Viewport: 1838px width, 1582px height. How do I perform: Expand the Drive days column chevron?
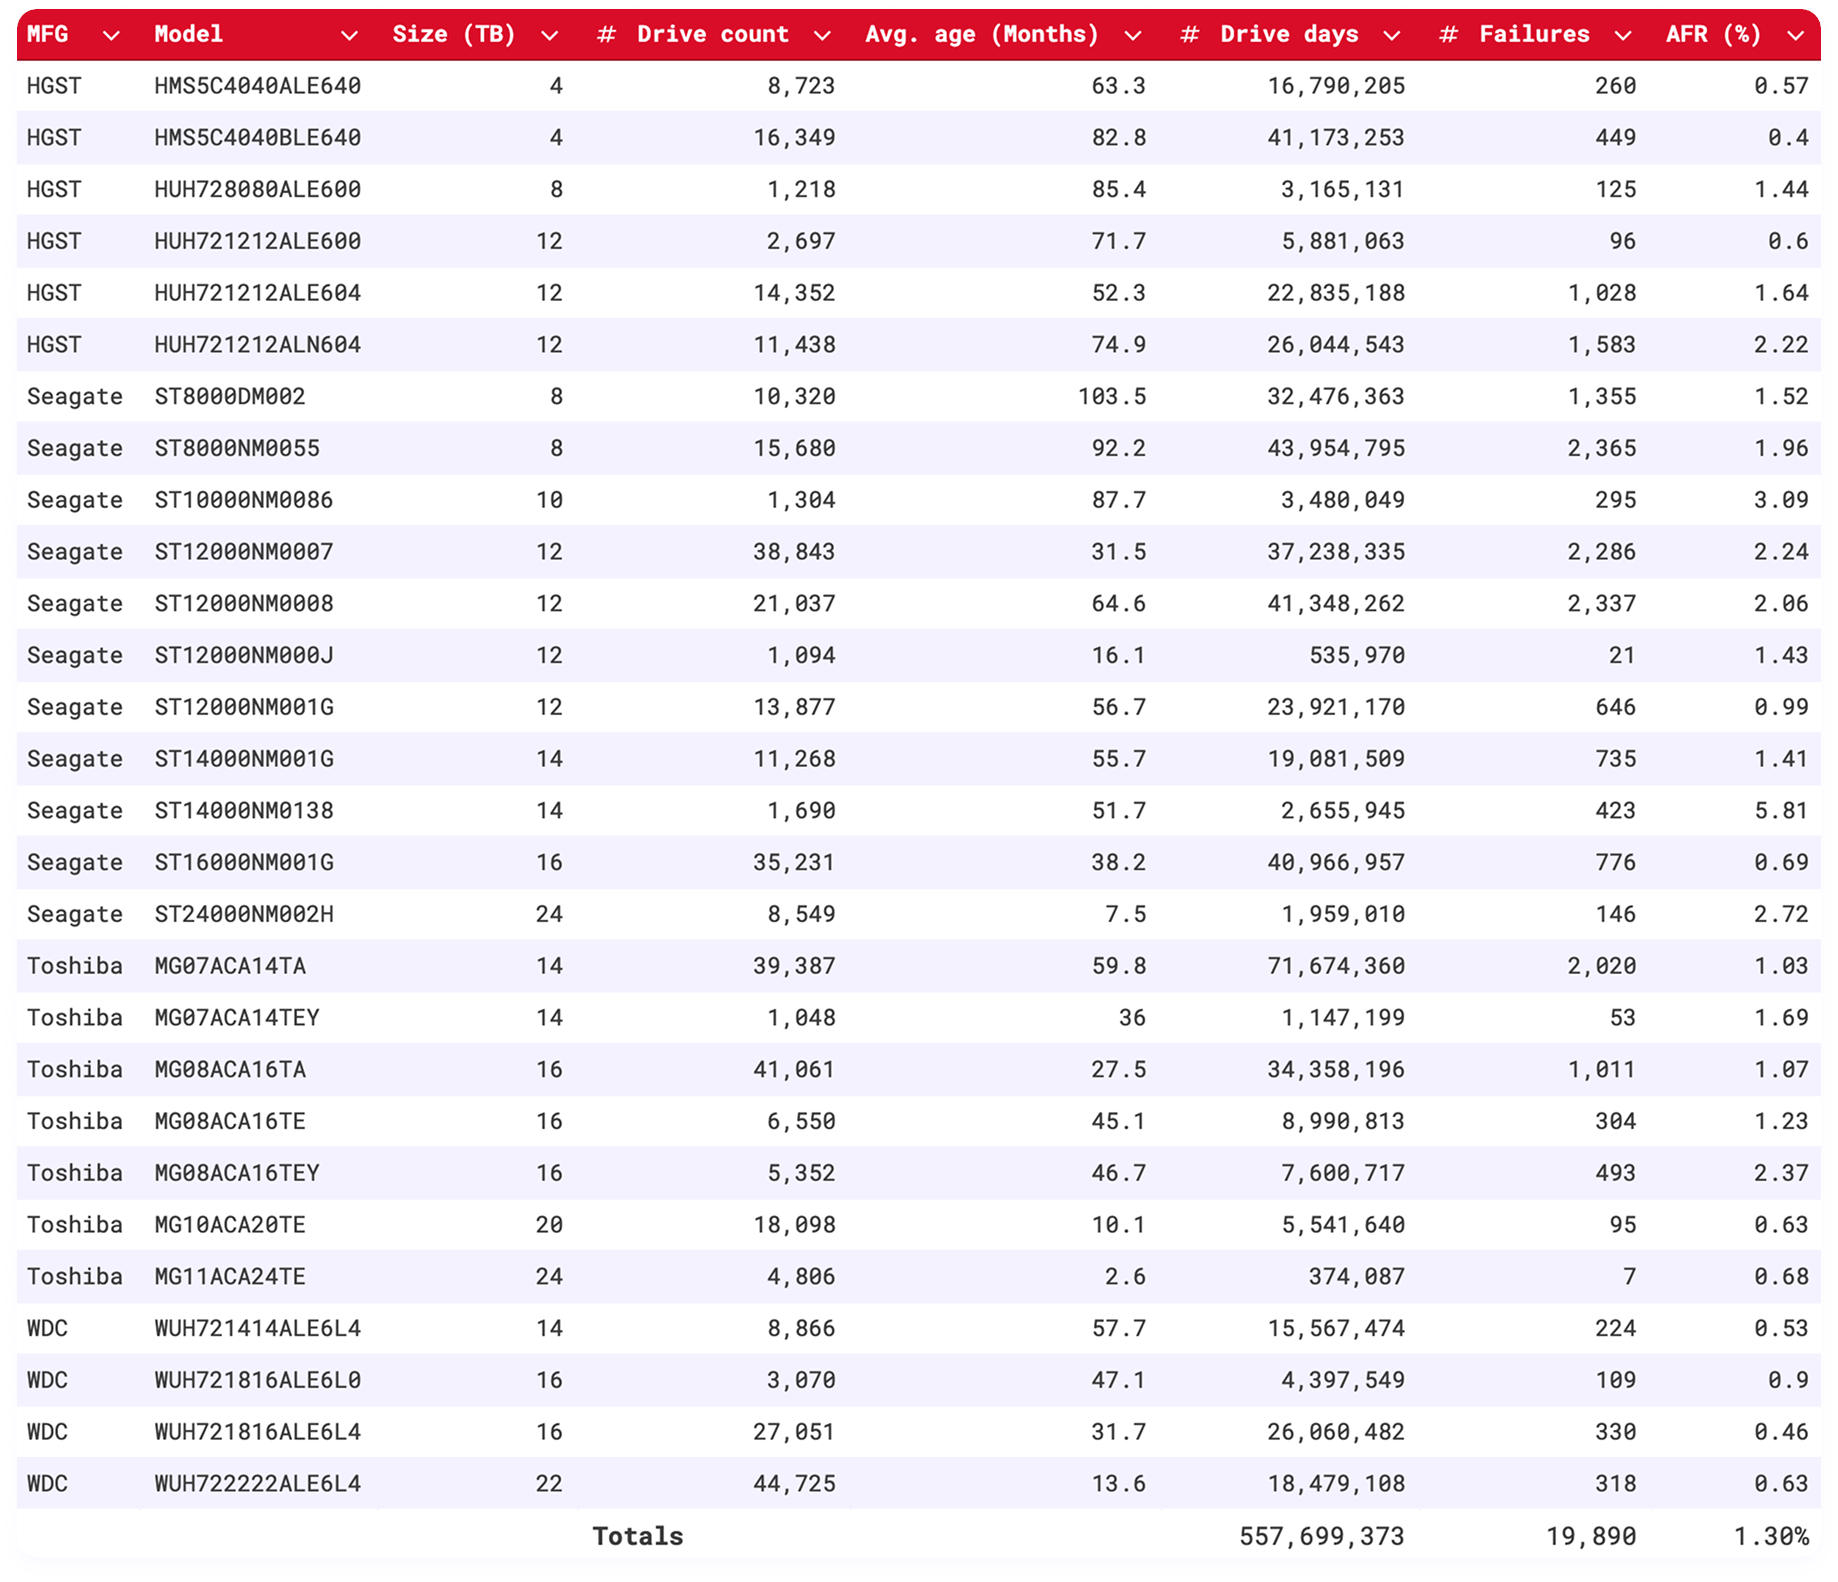1391,36
